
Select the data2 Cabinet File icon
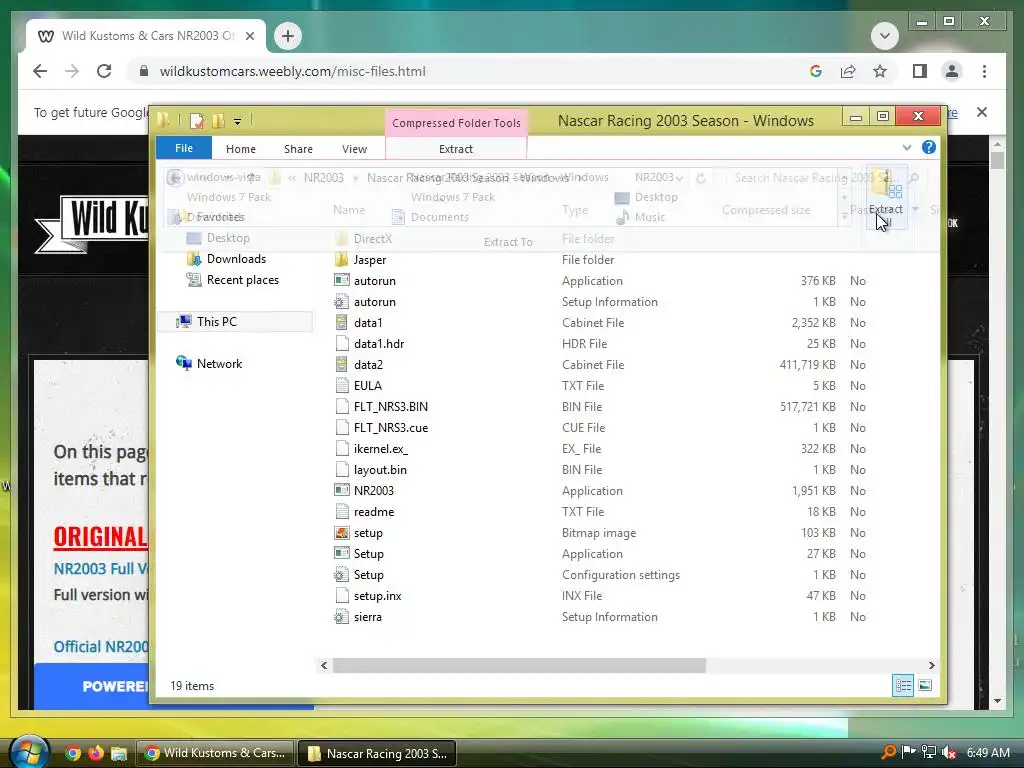click(x=342, y=364)
